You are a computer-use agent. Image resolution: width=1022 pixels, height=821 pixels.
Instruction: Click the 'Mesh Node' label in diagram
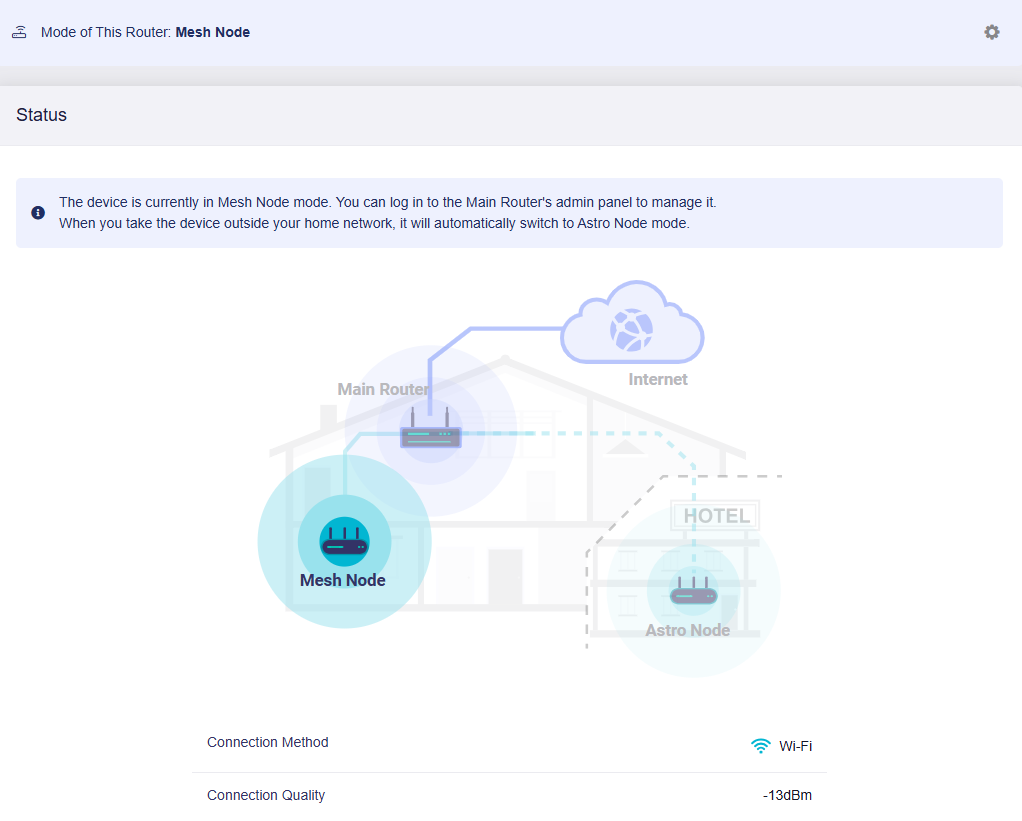(343, 580)
